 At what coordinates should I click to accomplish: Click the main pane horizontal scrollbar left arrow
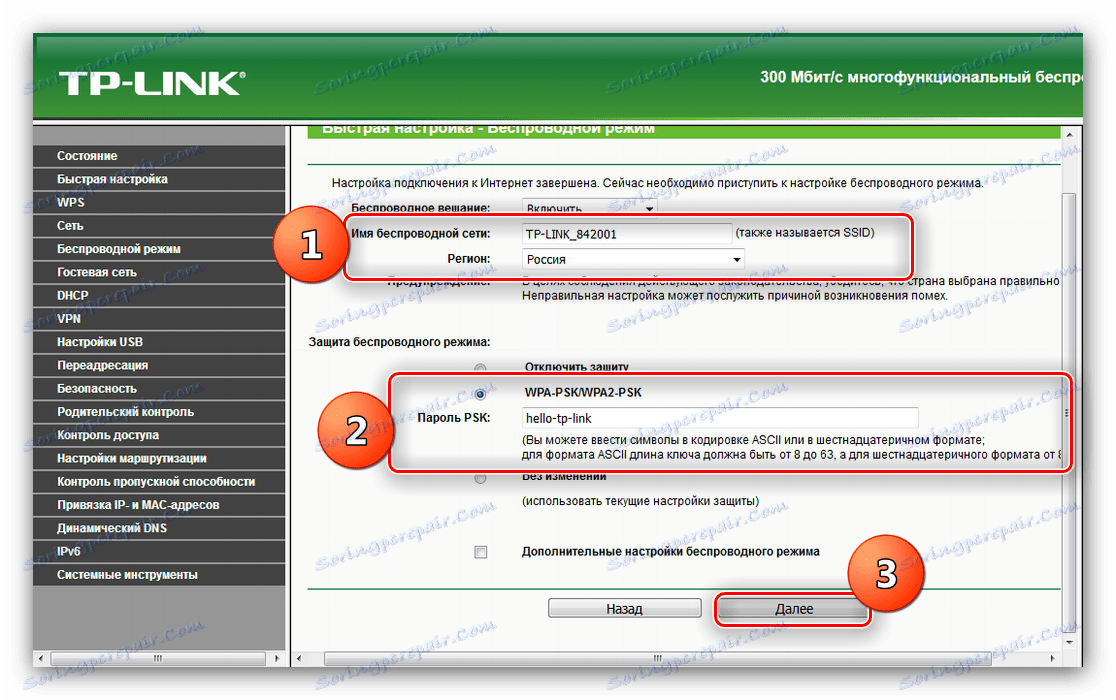pyautogui.click(x=300, y=659)
